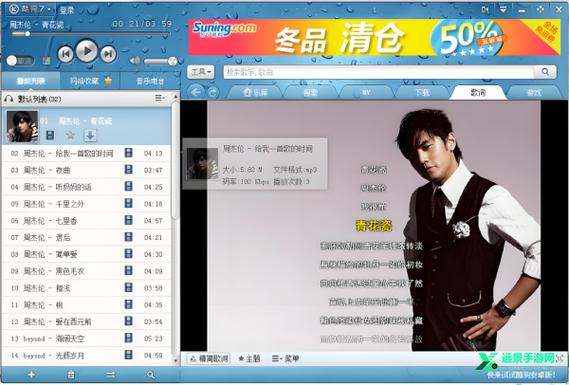The image size is (569, 385).
Task: Click the MV icon under 青花瓷 row
Action: [50, 136]
